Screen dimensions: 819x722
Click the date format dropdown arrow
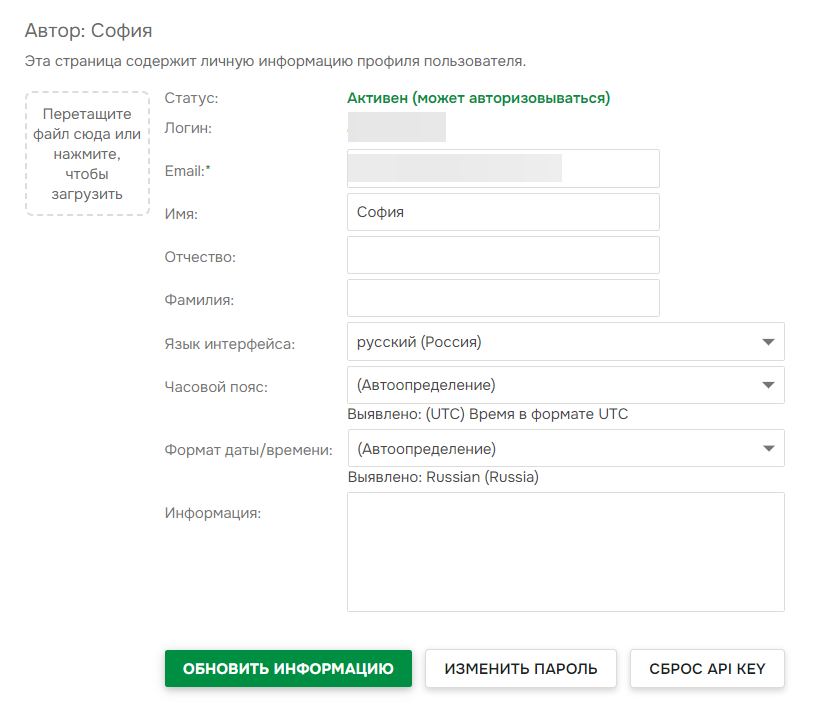(768, 448)
